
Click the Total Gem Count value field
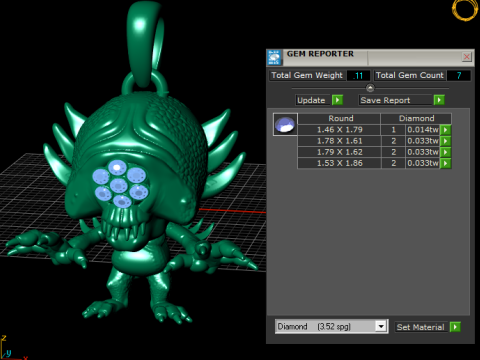[x=459, y=75]
